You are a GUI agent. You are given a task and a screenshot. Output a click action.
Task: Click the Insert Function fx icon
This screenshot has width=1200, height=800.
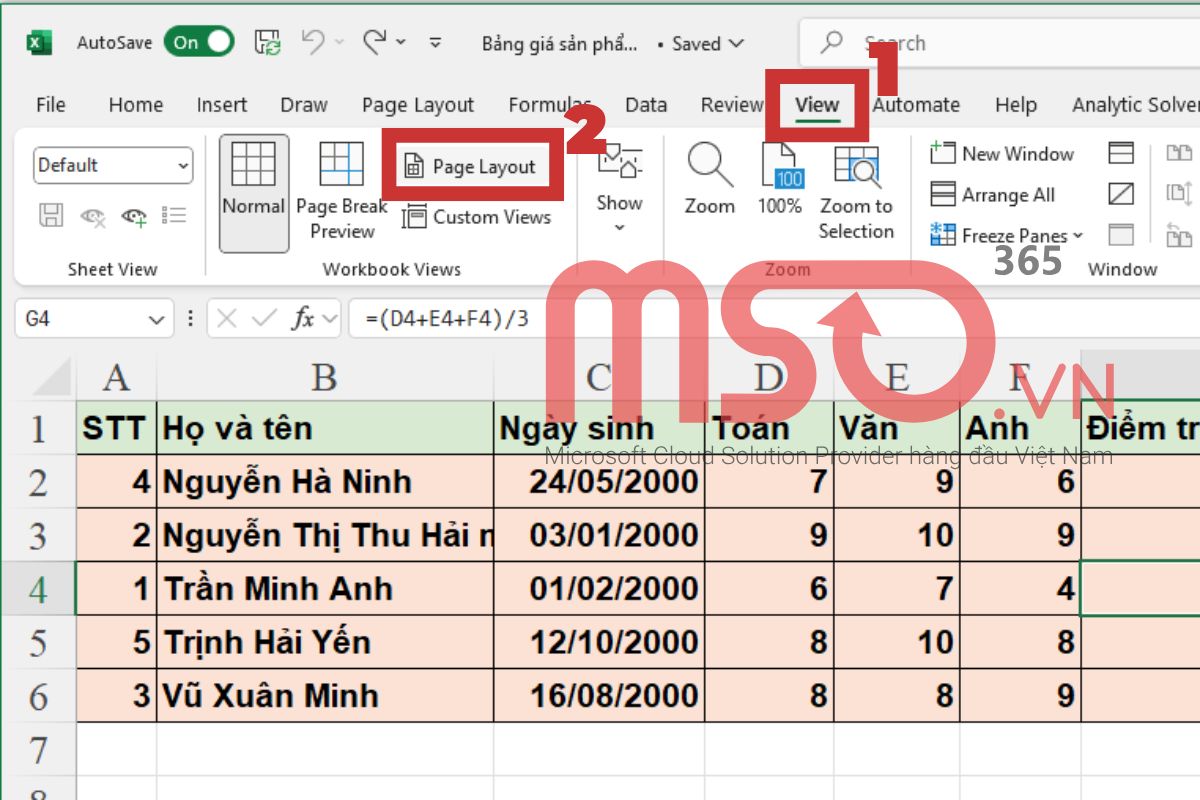pyautogui.click(x=303, y=319)
